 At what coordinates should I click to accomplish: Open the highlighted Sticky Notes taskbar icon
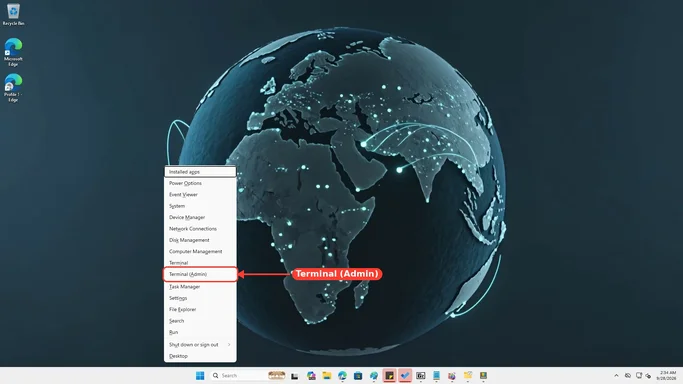[389, 375]
